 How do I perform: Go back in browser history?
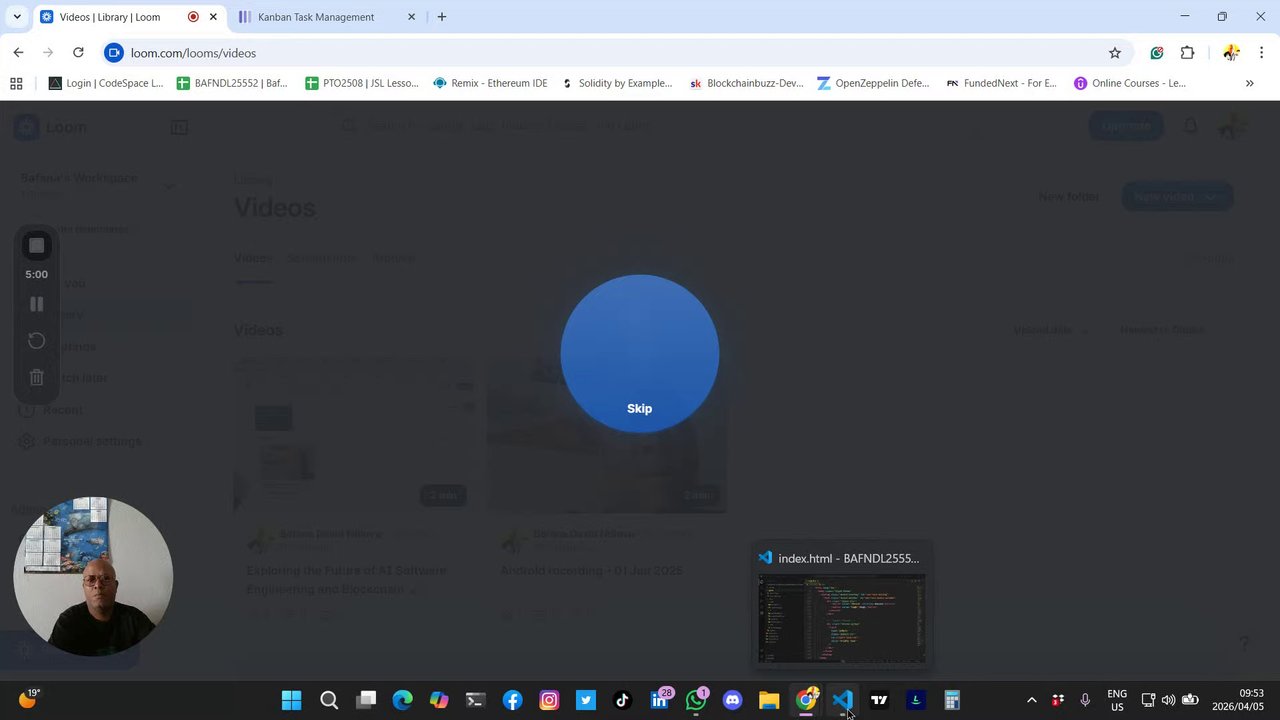[18, 53]
